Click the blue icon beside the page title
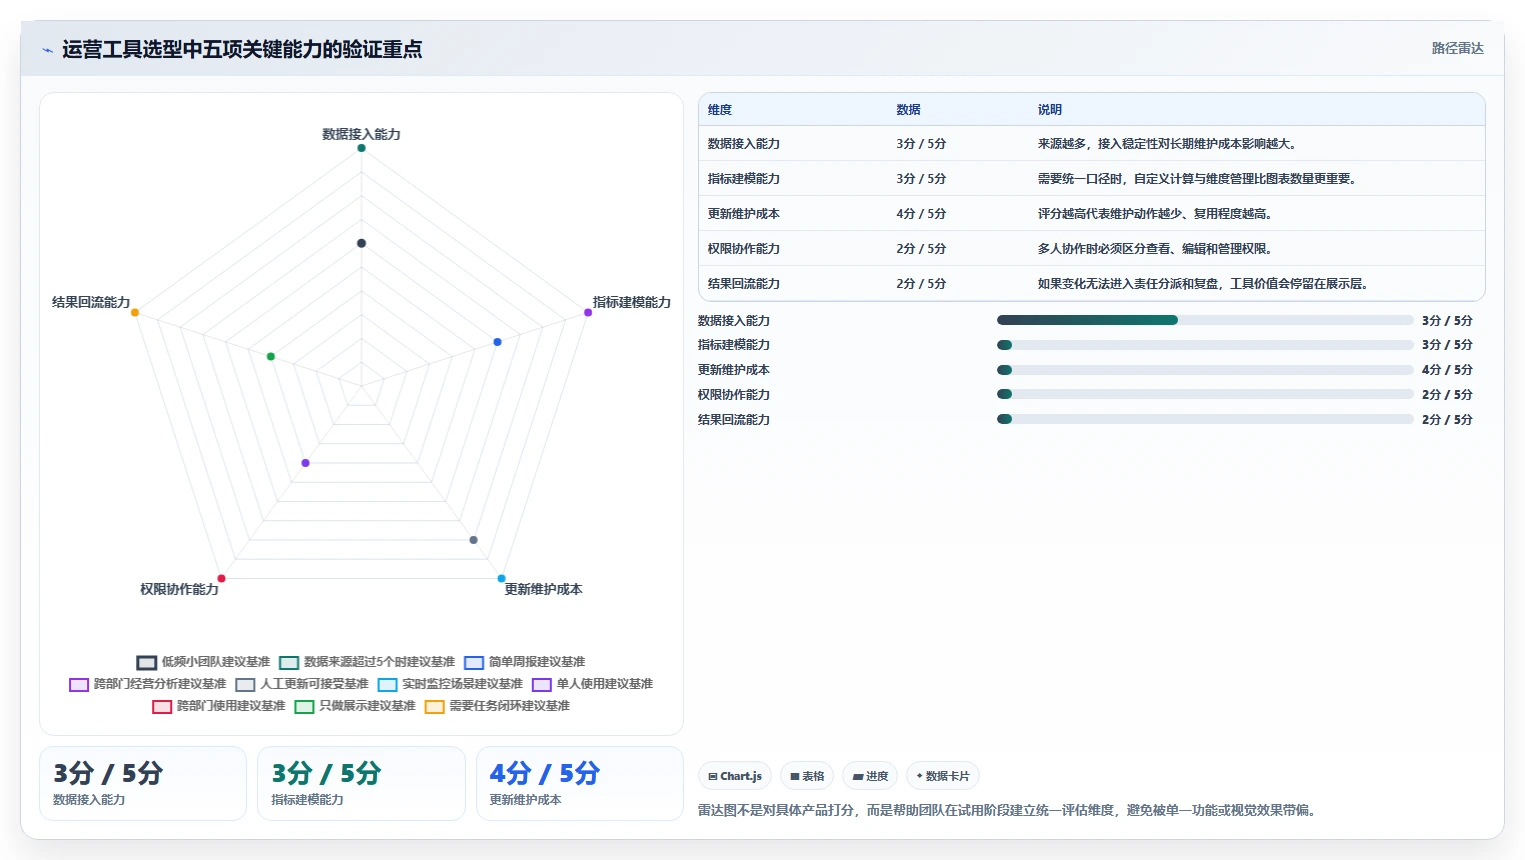Screen dimensions: 1525x860 click(47, 50)
